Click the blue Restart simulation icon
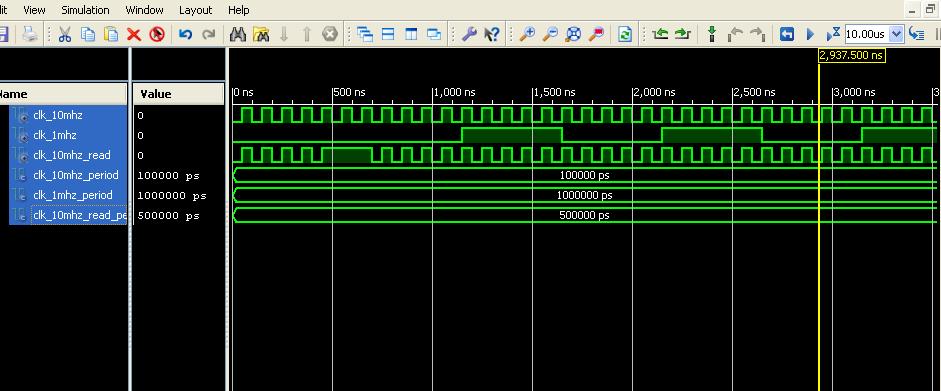 [787, 34]
